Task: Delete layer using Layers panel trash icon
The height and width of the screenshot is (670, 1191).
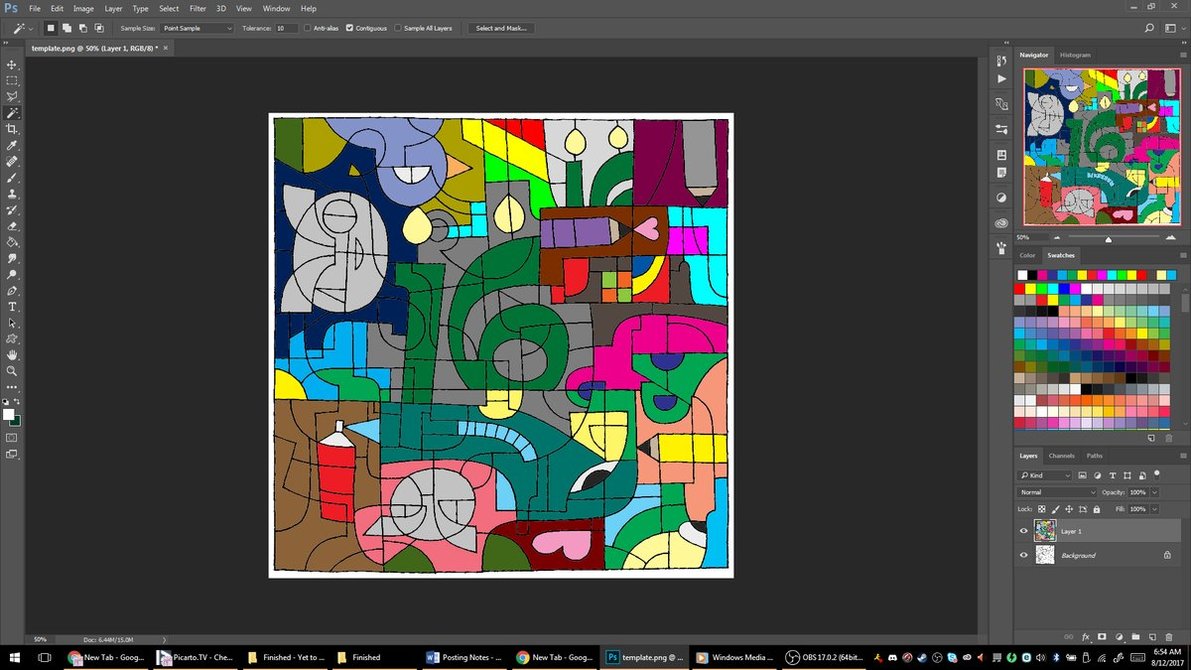Action: (x=1168, y=636)
